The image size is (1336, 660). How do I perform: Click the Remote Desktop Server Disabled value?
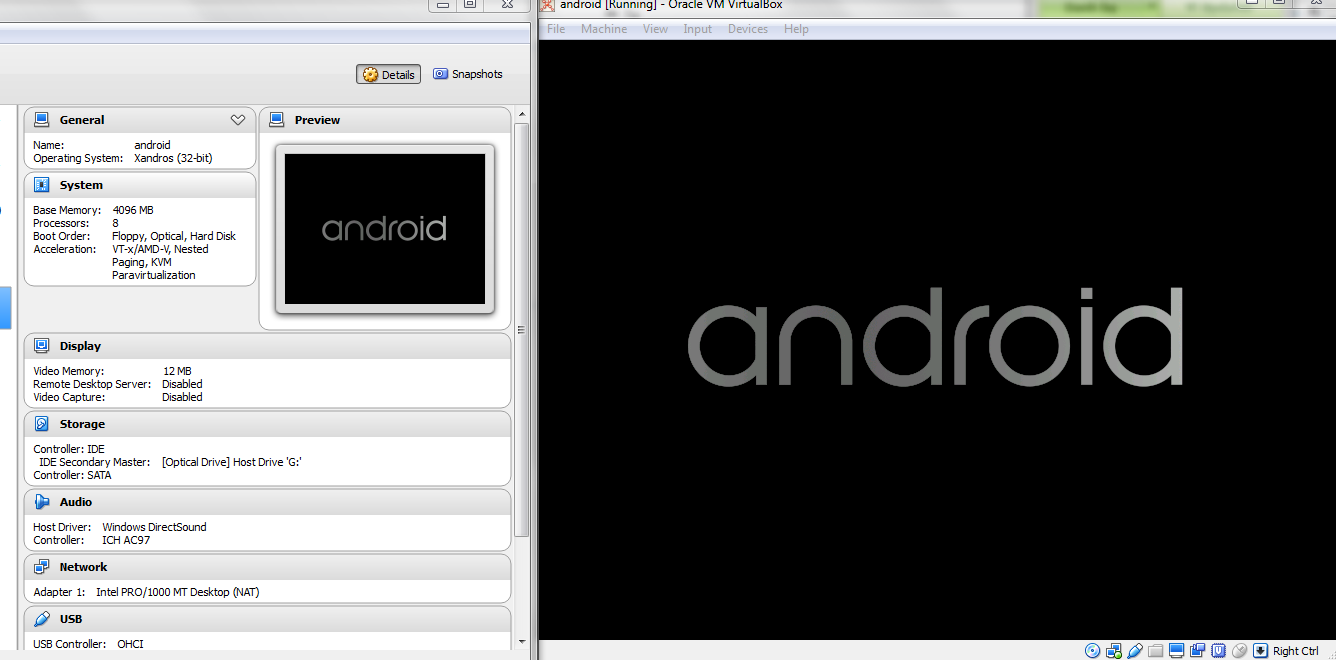(182, 384)
